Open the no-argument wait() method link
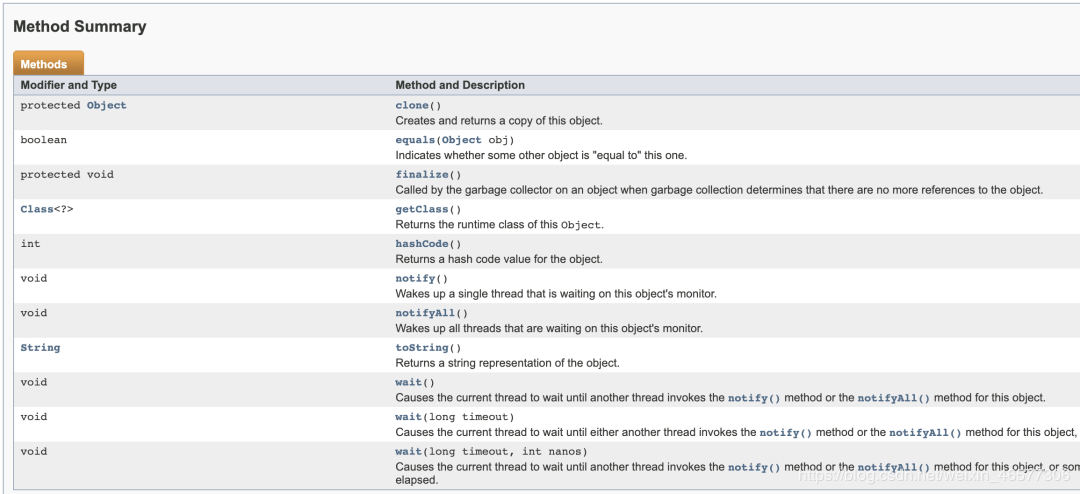This screenshot has width=1080, height=494. click(408, 382)
